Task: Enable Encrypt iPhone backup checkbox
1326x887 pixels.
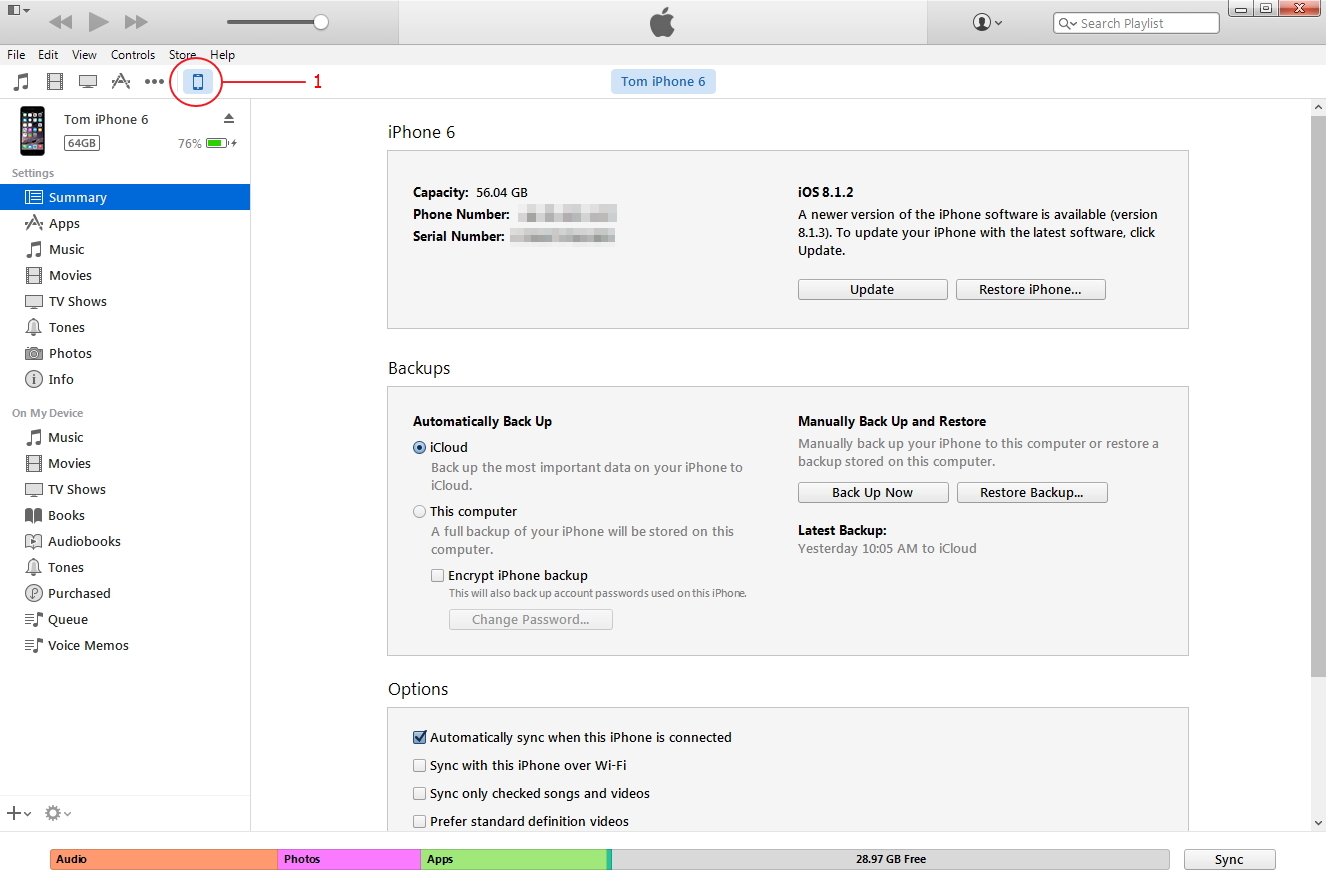Action: tap(437, 575)
